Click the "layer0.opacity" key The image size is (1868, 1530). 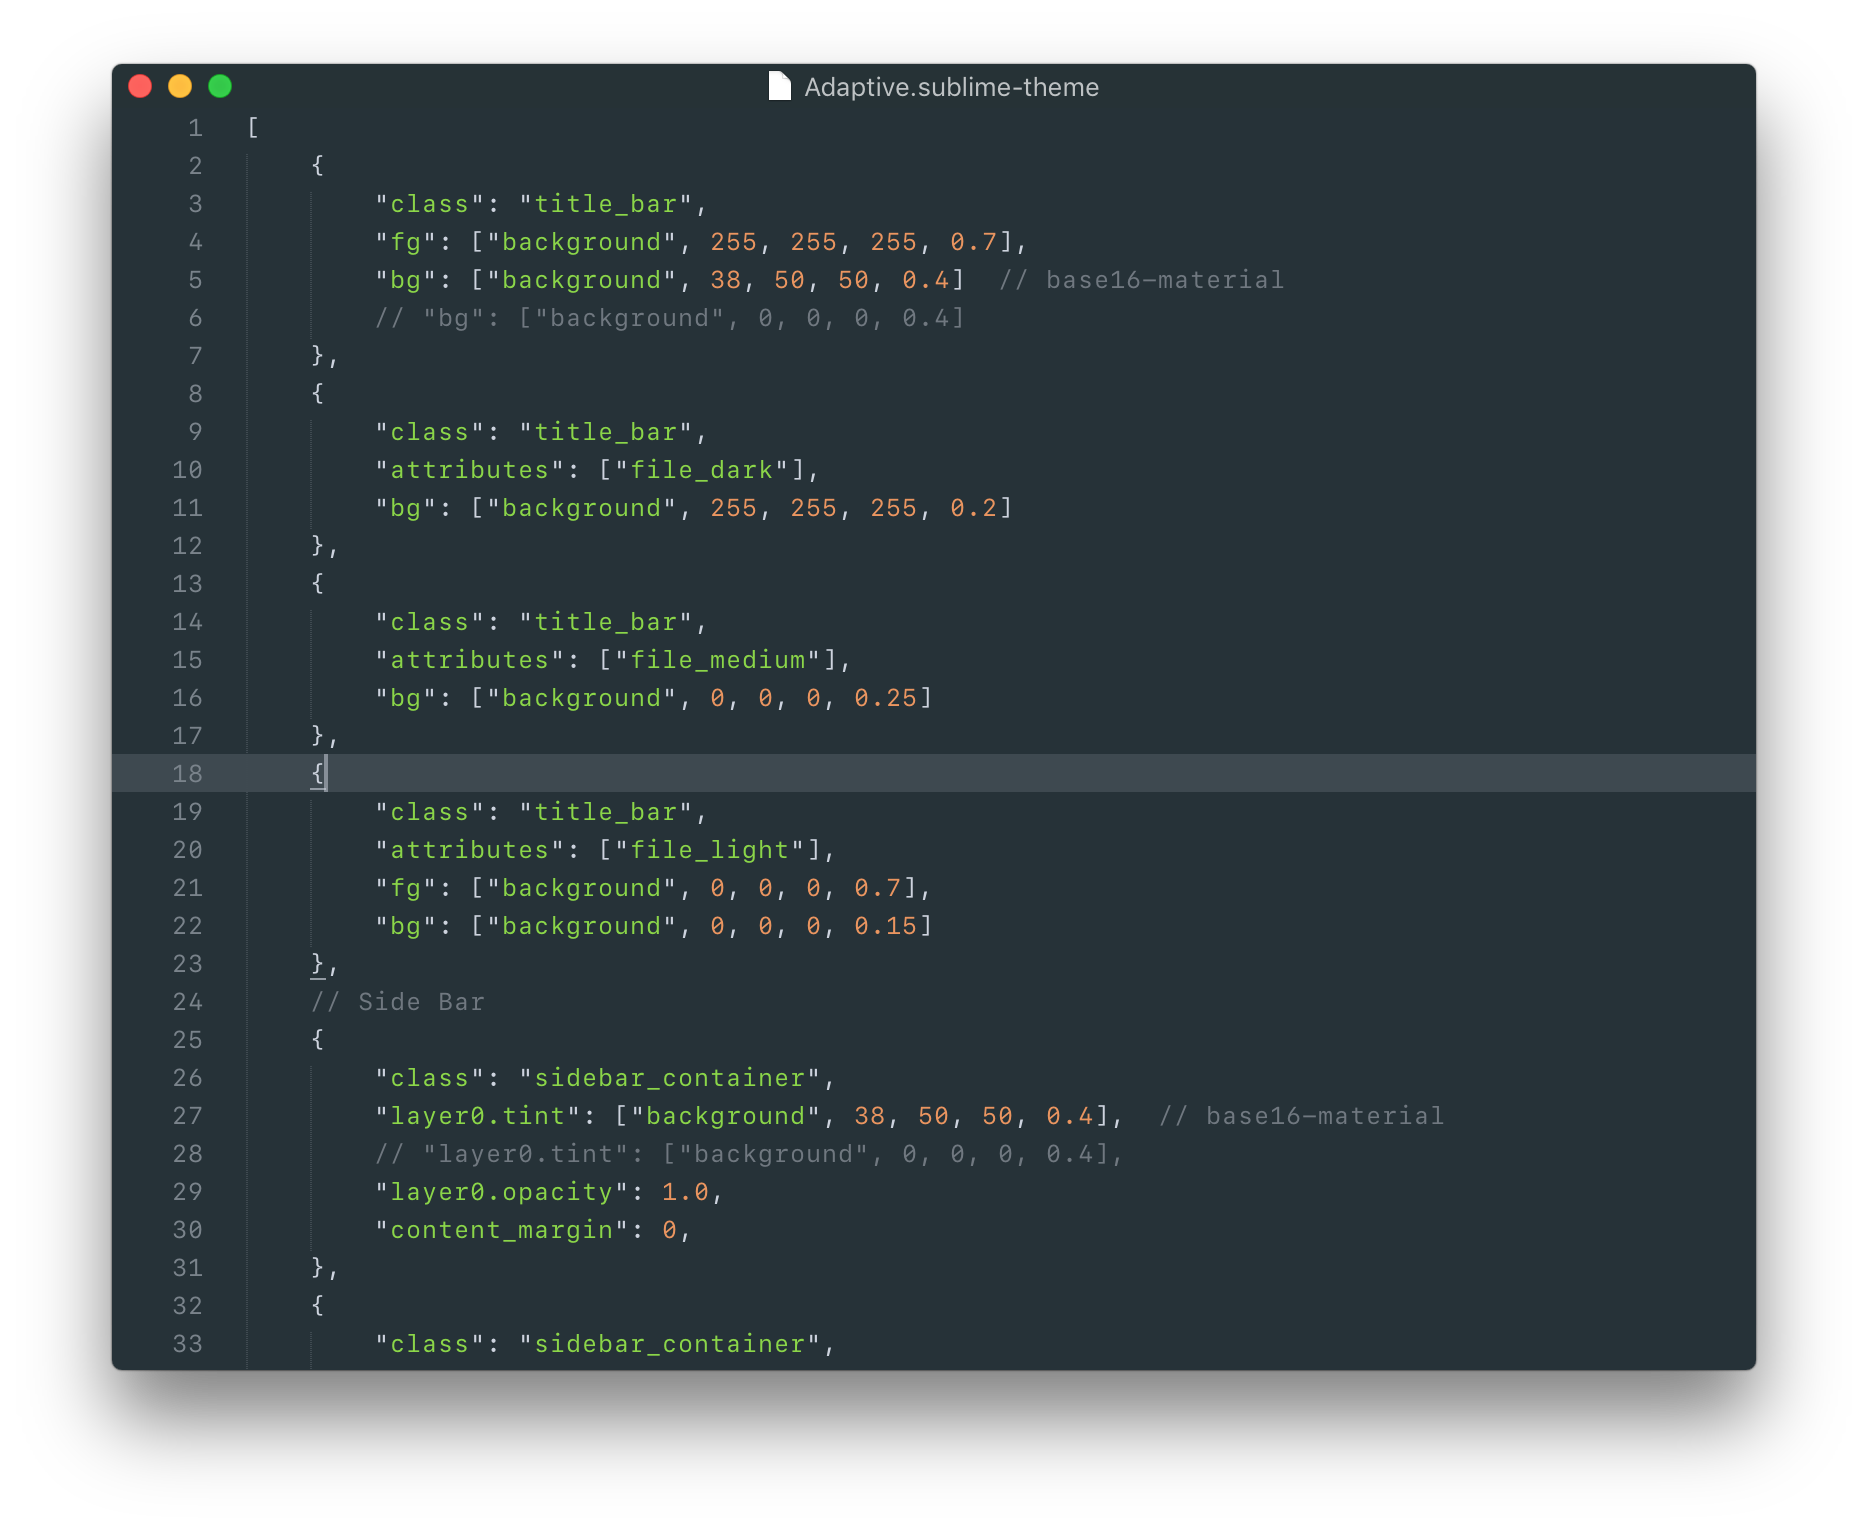(x=502, y=1192)
